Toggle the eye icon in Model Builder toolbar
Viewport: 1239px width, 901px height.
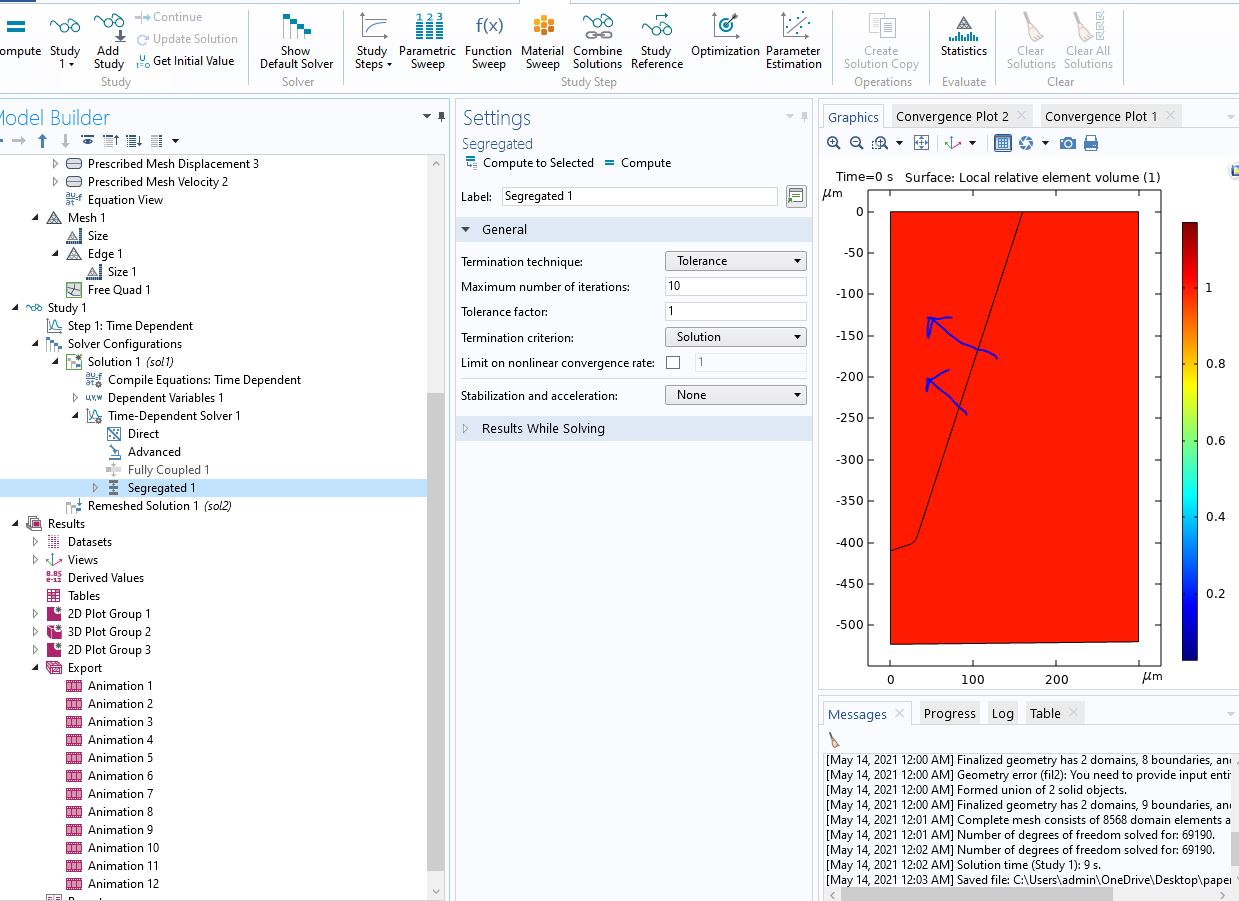tap(88, 141)
